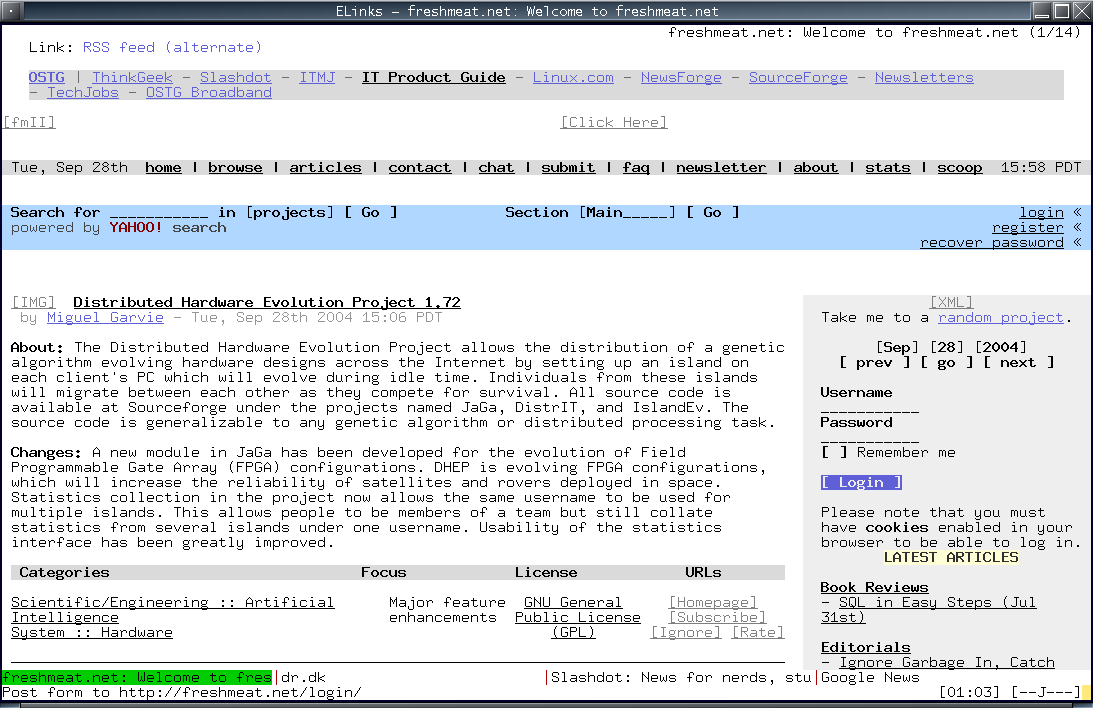Open the [XML] feed link
Viewport: 1093px width, 708px height.
pos(951,302)
